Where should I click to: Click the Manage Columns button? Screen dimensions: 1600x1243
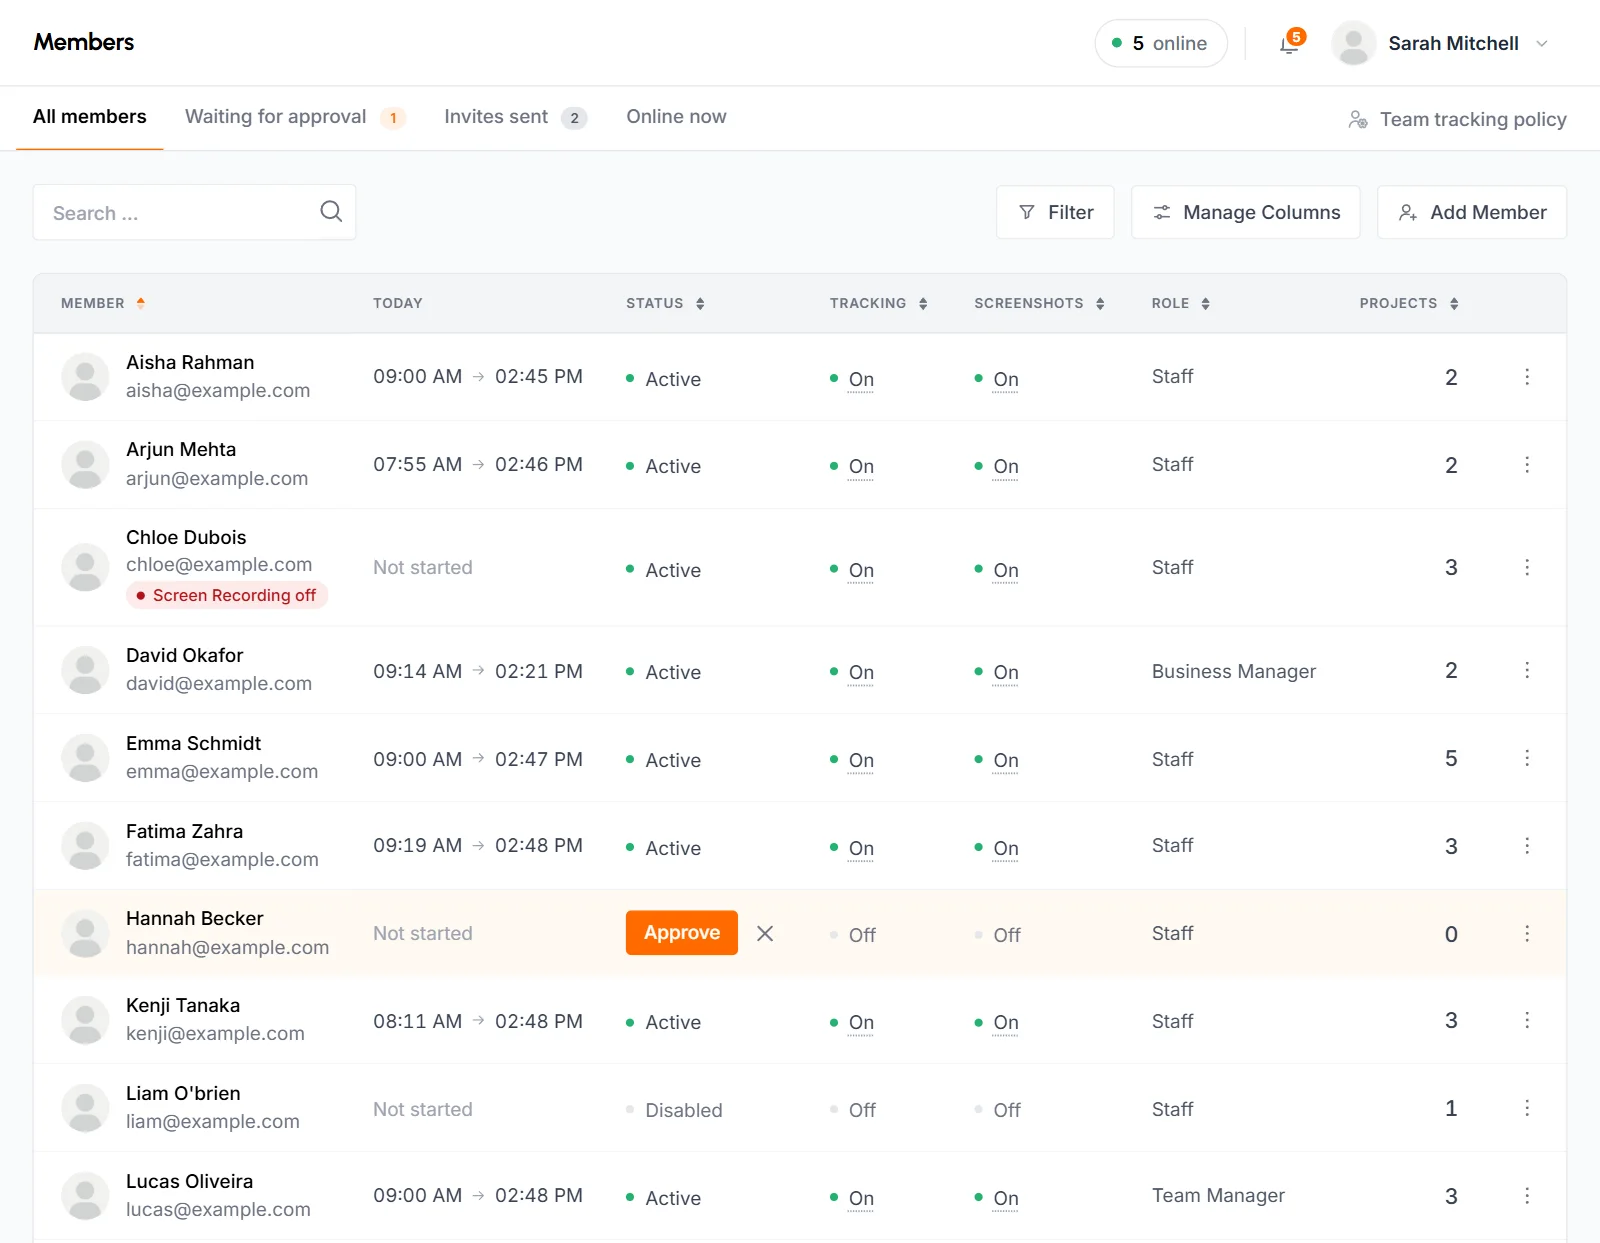[x=1246, y=212]
